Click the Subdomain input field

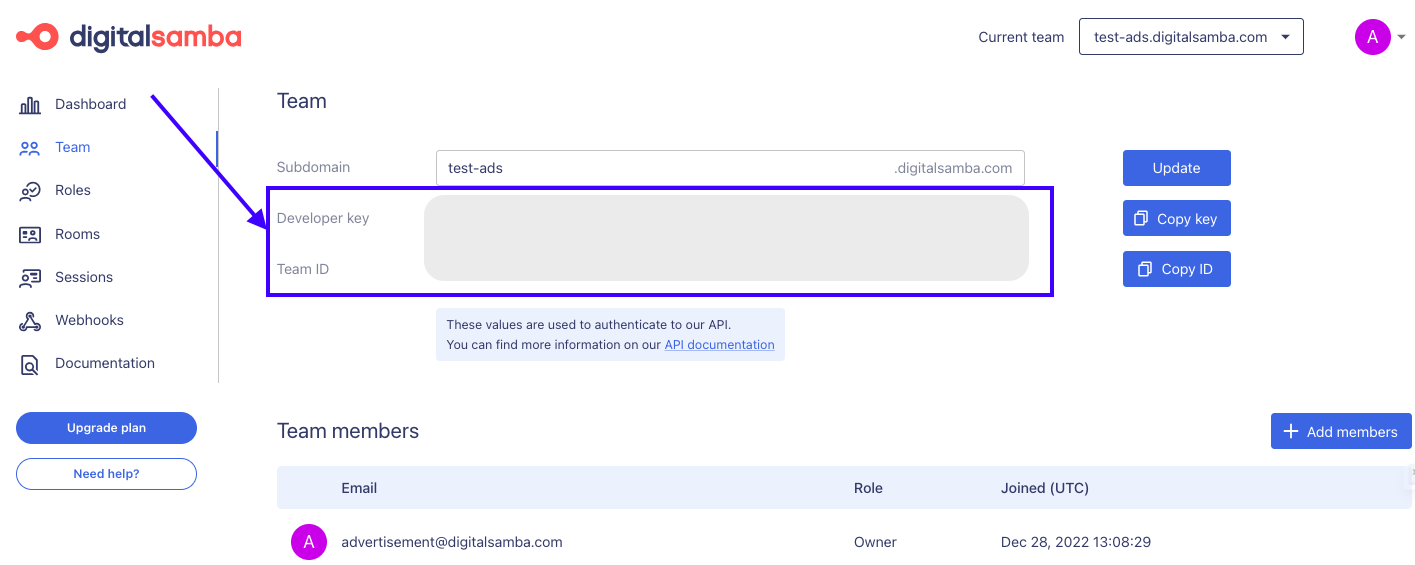tap(730, 168)
